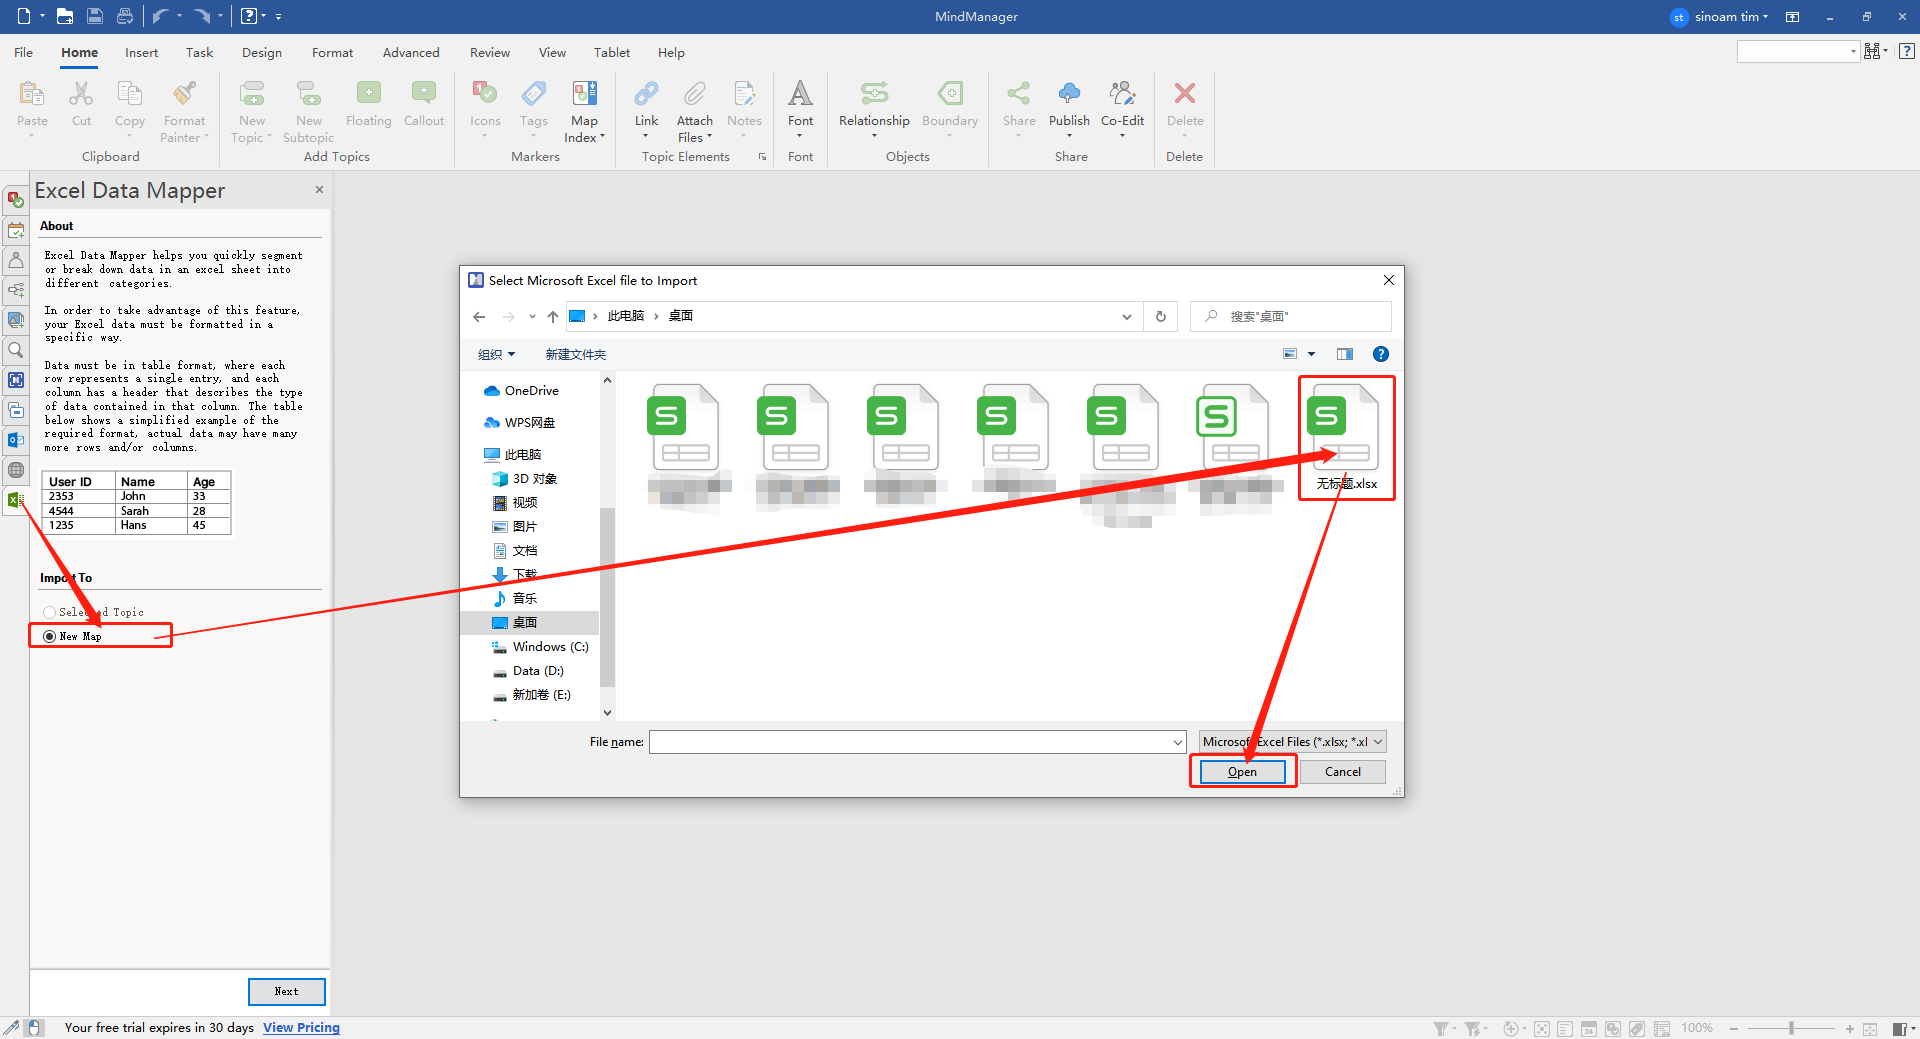Select the Relationship tool
The width and height of the screenshot is (1920, 1039).
coord(873,108)
